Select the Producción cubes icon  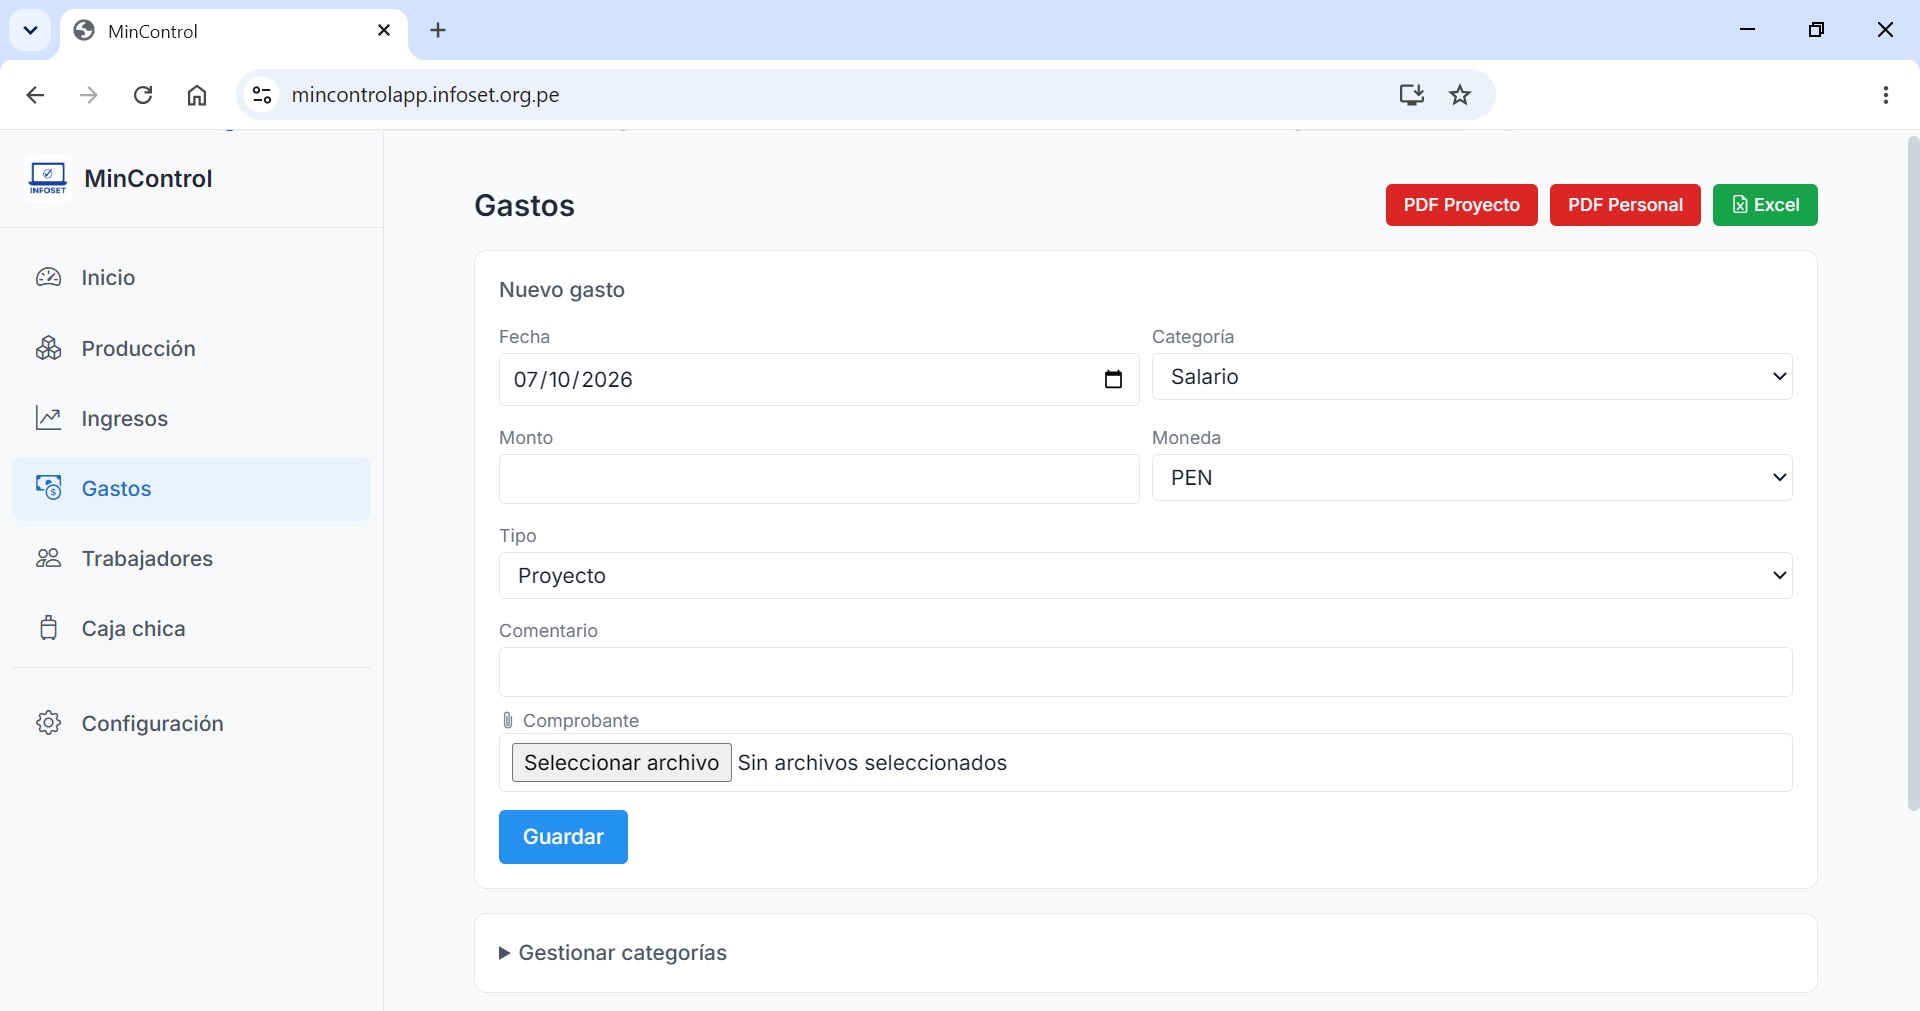49,348
